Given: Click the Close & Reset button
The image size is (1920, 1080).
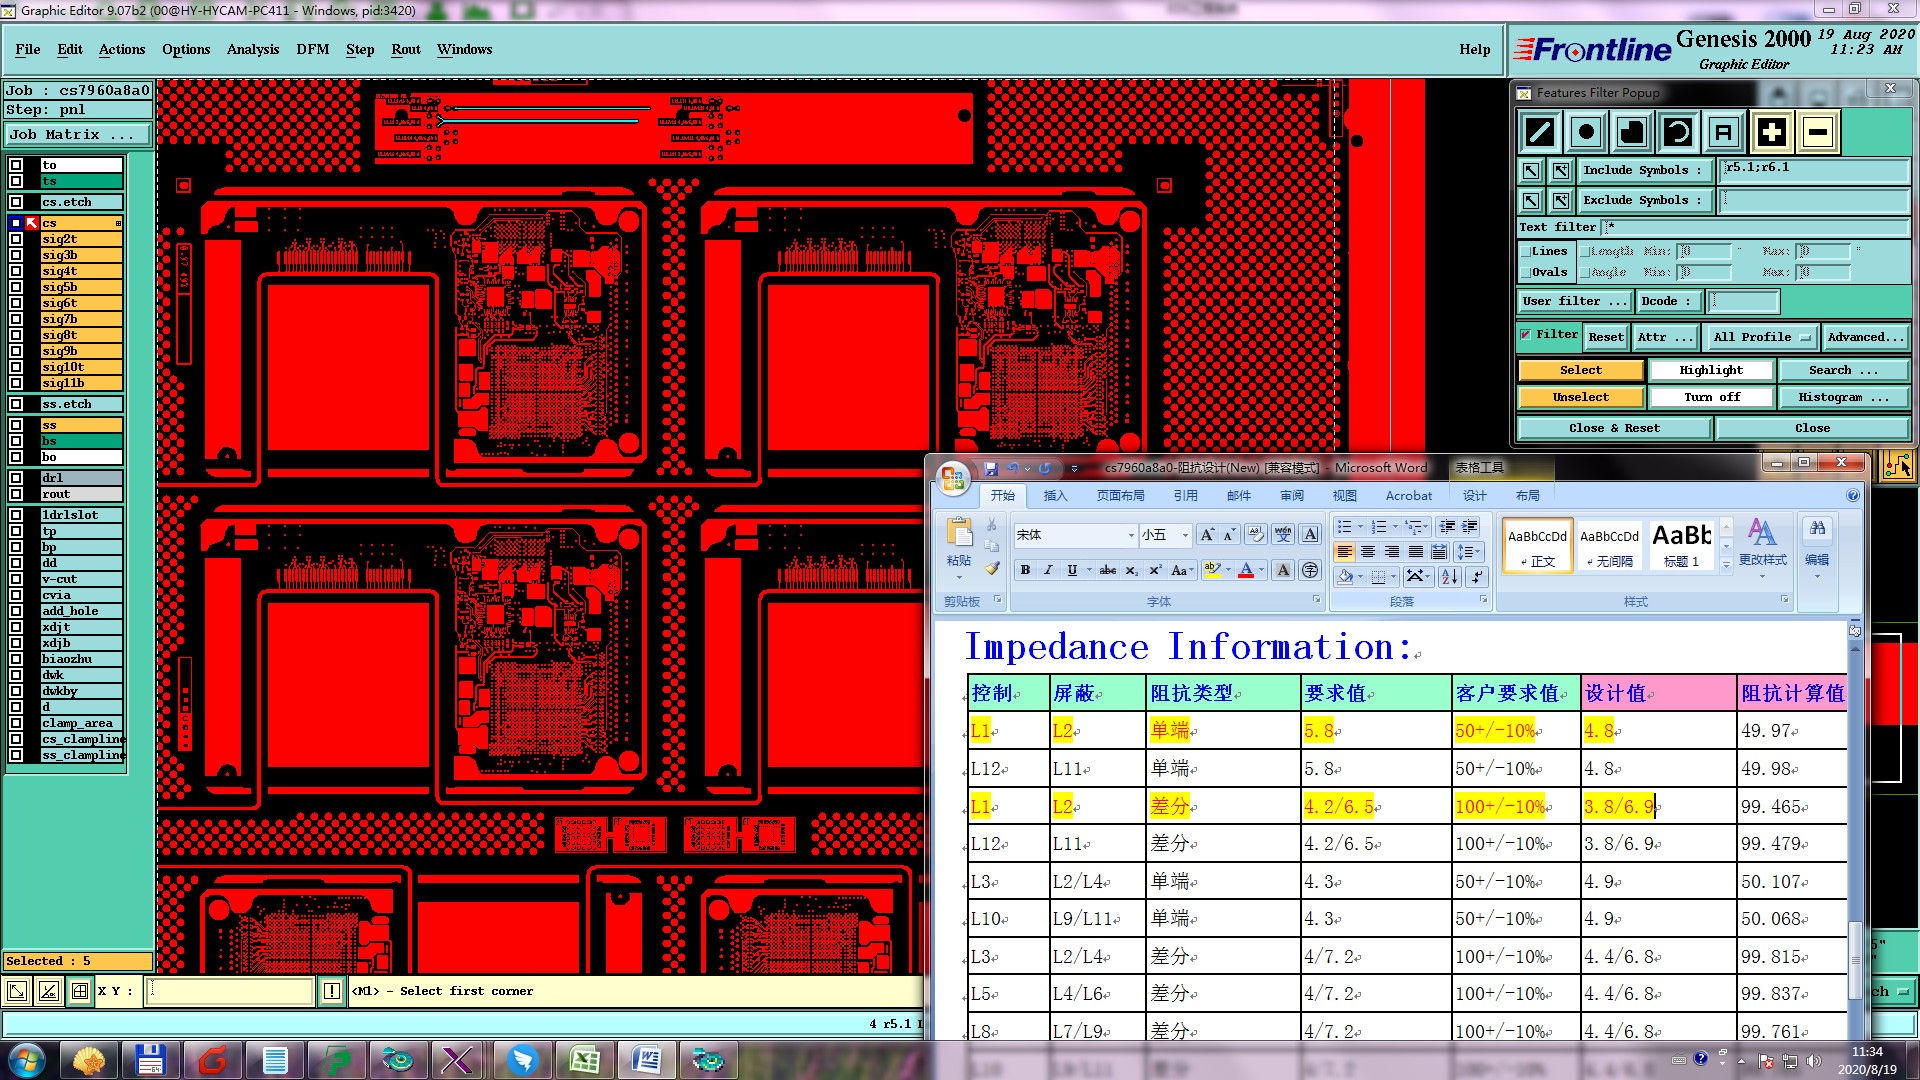Looking at the screenshot, I should 1614,429.
